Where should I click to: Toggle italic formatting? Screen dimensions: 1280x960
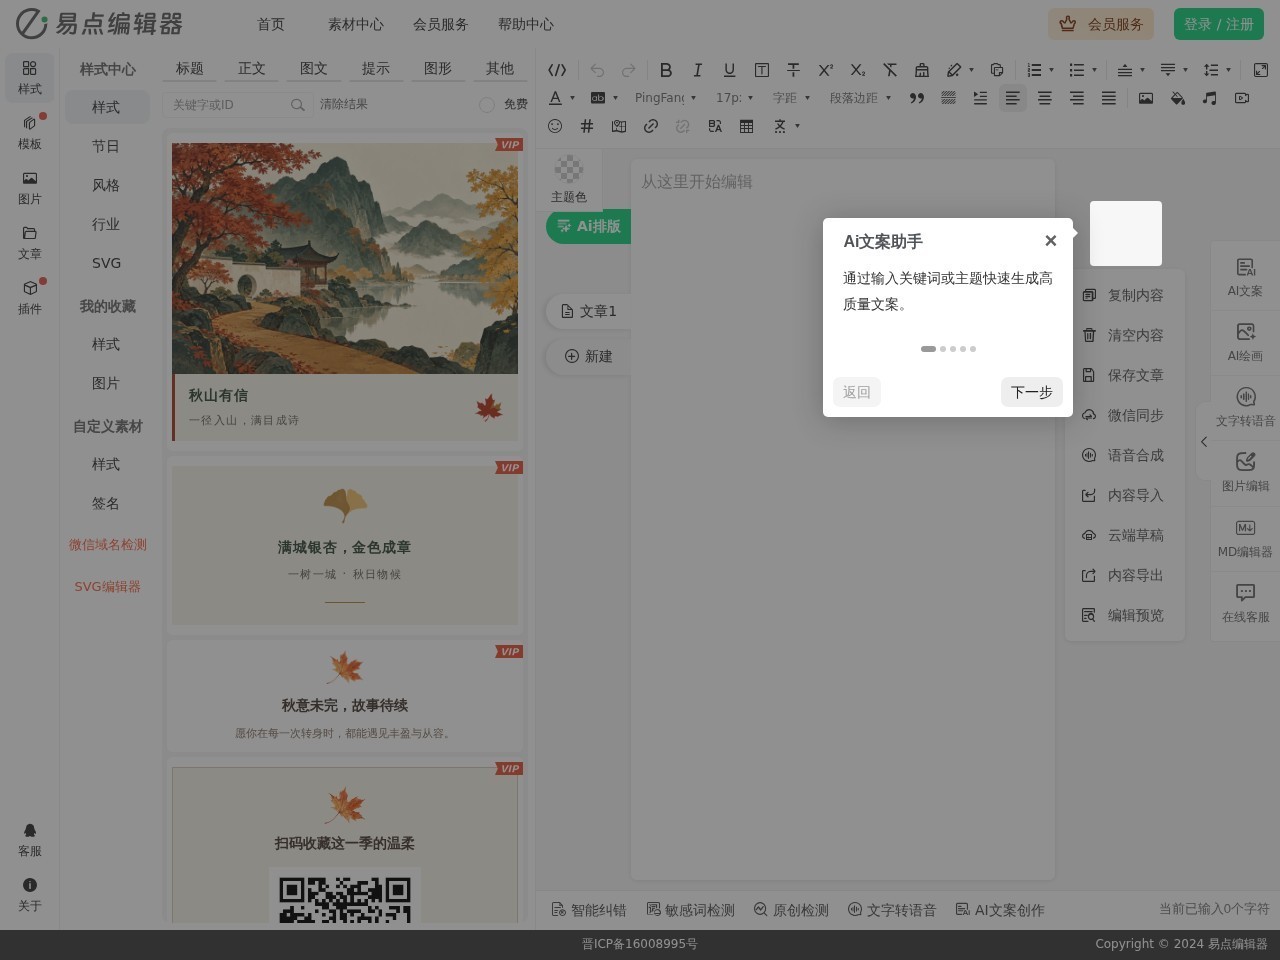(x=697, y=70)
